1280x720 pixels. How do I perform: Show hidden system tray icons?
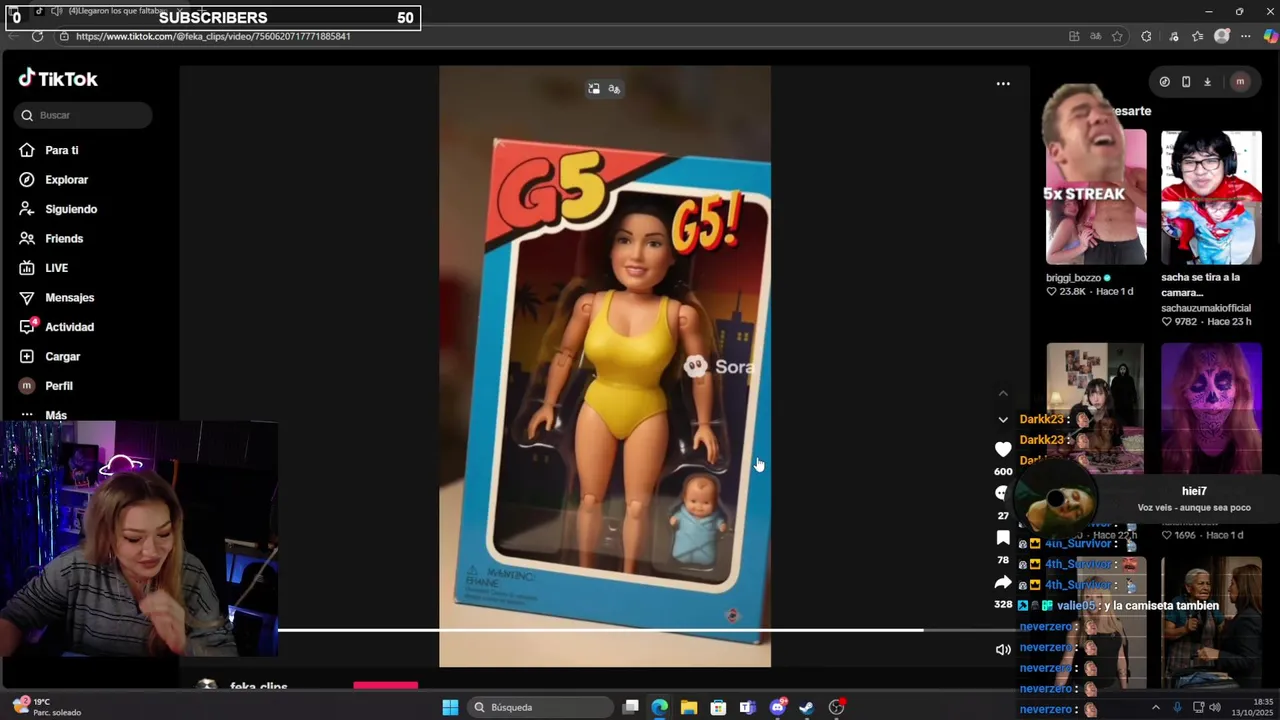click(1155, 708)
